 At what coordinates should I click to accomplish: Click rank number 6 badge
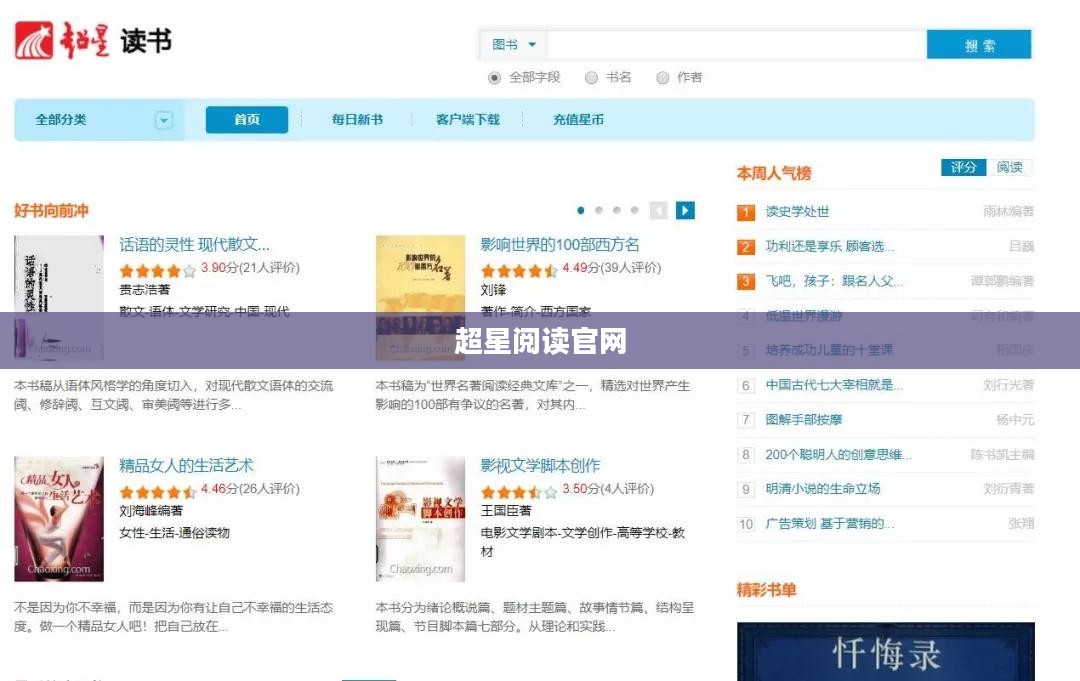[746, 385]
